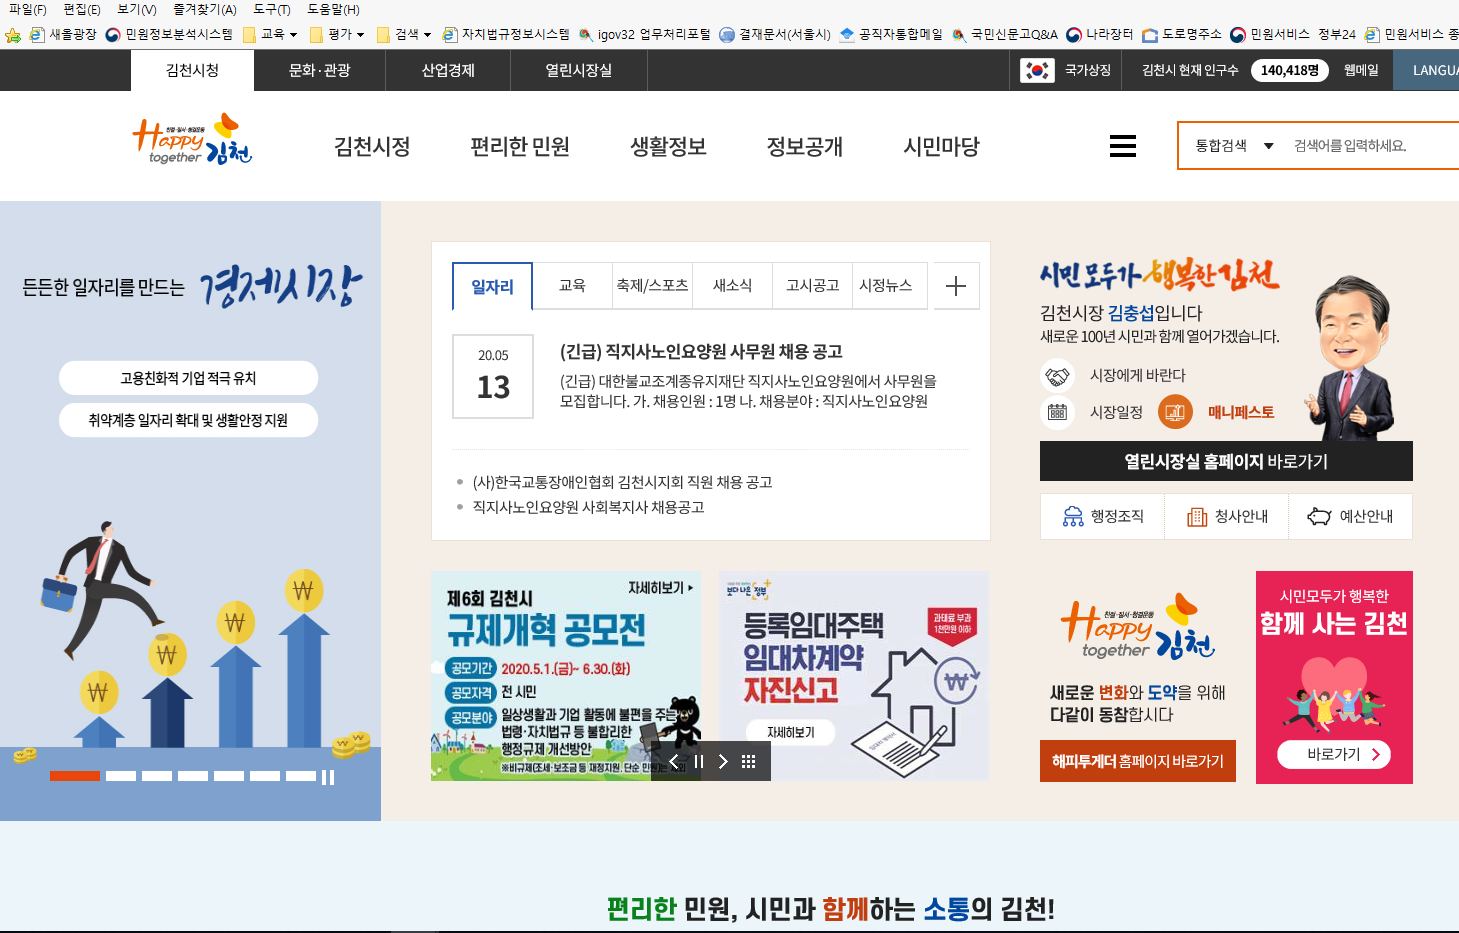Click the 시장에게 바란다 handshake icon
1459x933 pixels.
pyautogui.click(x=1057, y=376)
